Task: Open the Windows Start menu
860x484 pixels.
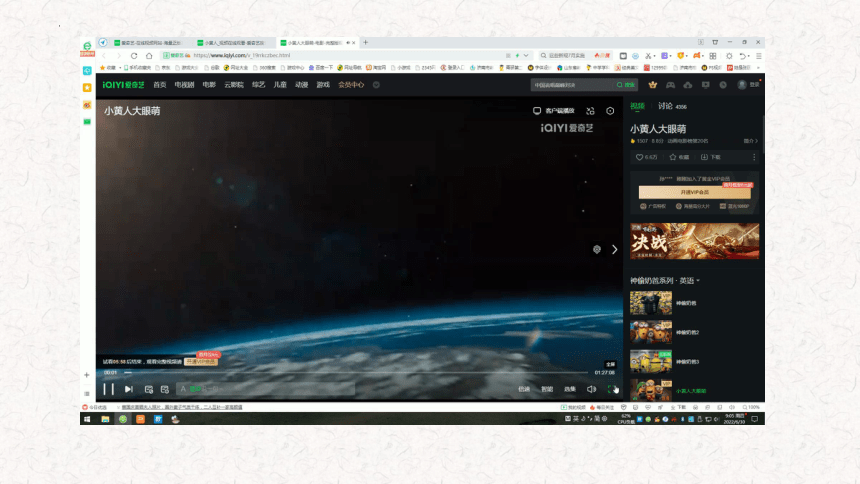Action: (x=87, y=419)
